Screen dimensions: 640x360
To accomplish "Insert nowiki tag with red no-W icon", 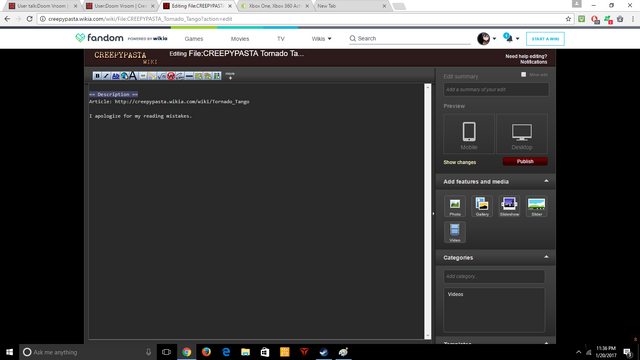I will pos(171,76).
